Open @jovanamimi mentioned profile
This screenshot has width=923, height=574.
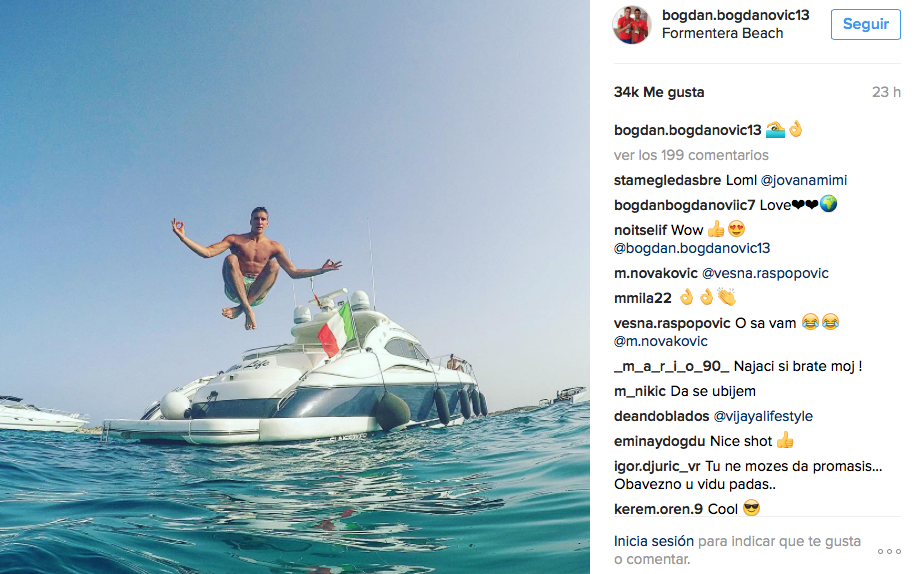(x=804, y=180)
